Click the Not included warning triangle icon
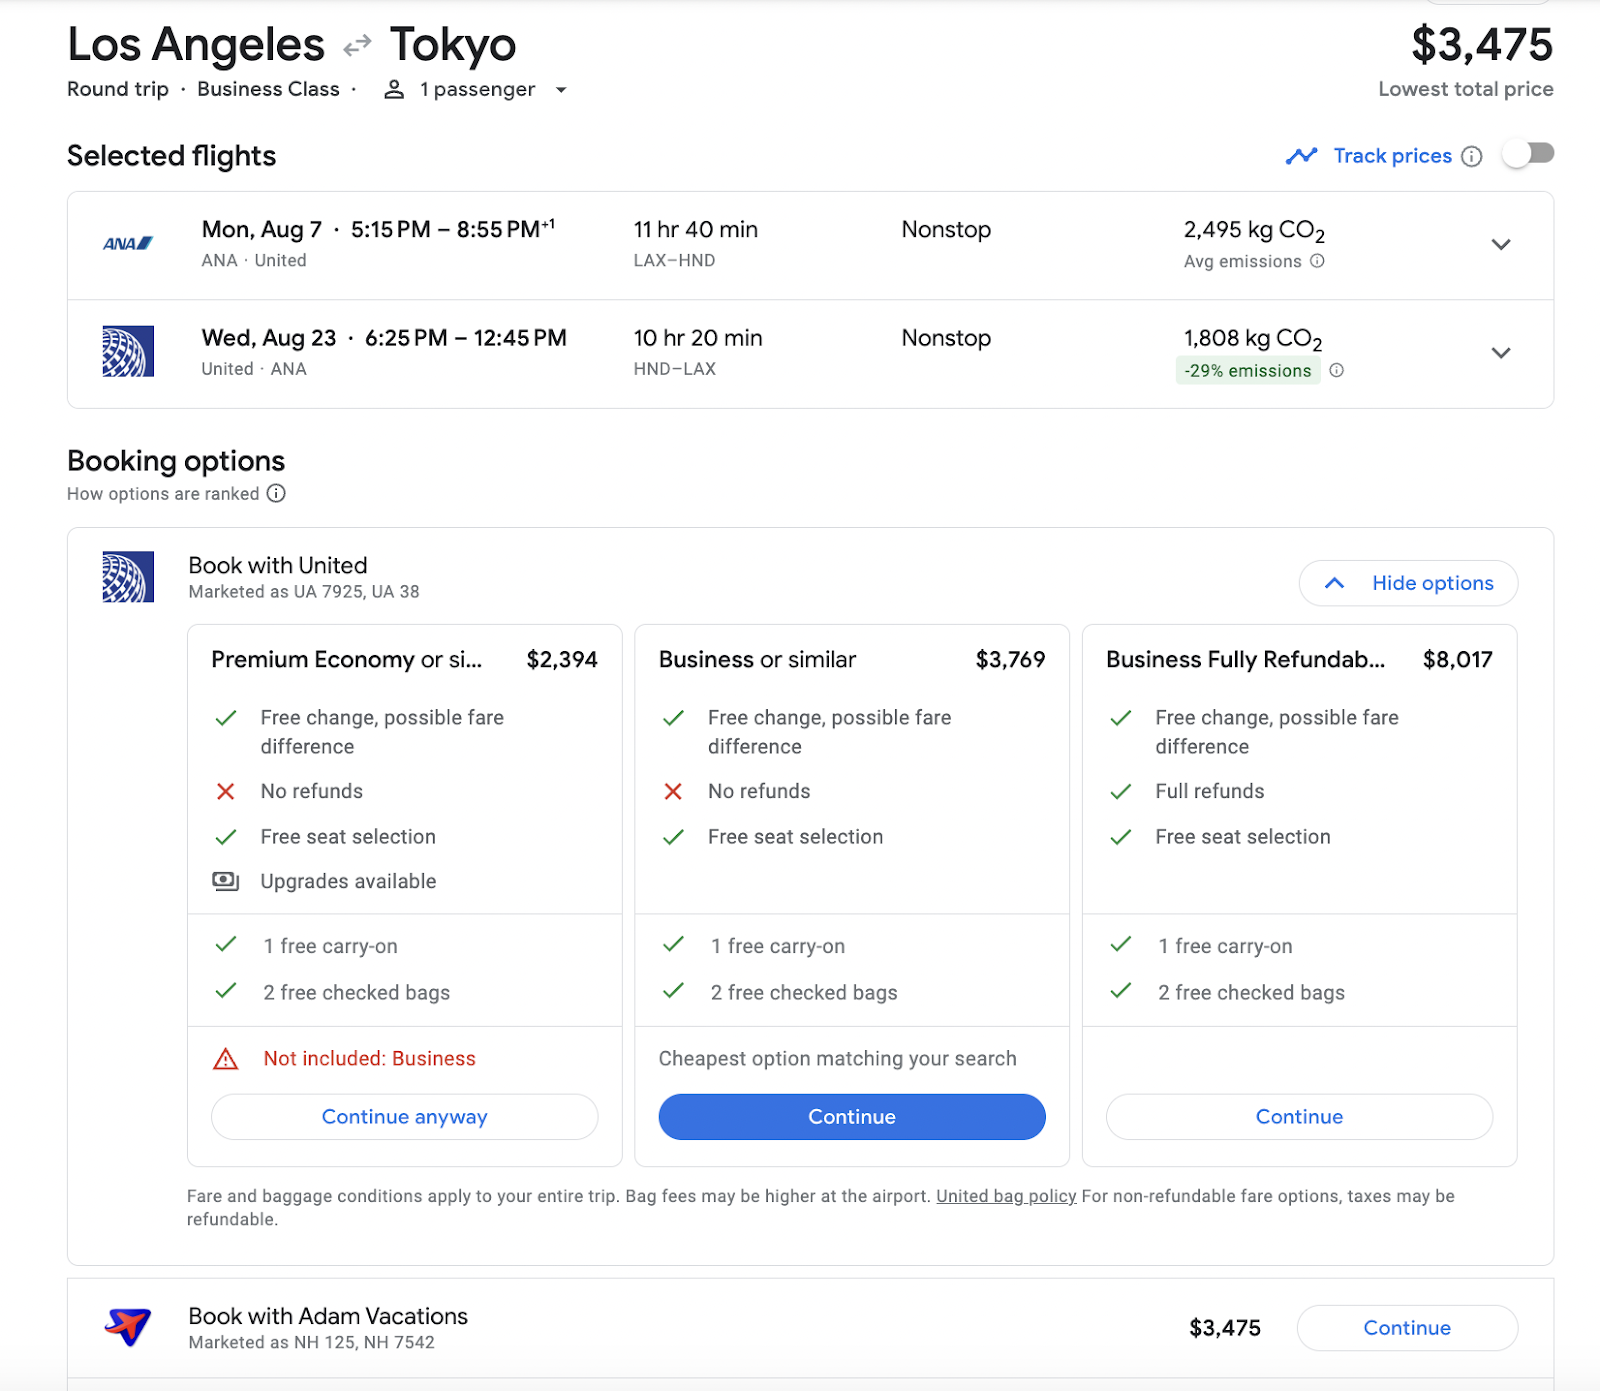 [x=226, y=1059]
